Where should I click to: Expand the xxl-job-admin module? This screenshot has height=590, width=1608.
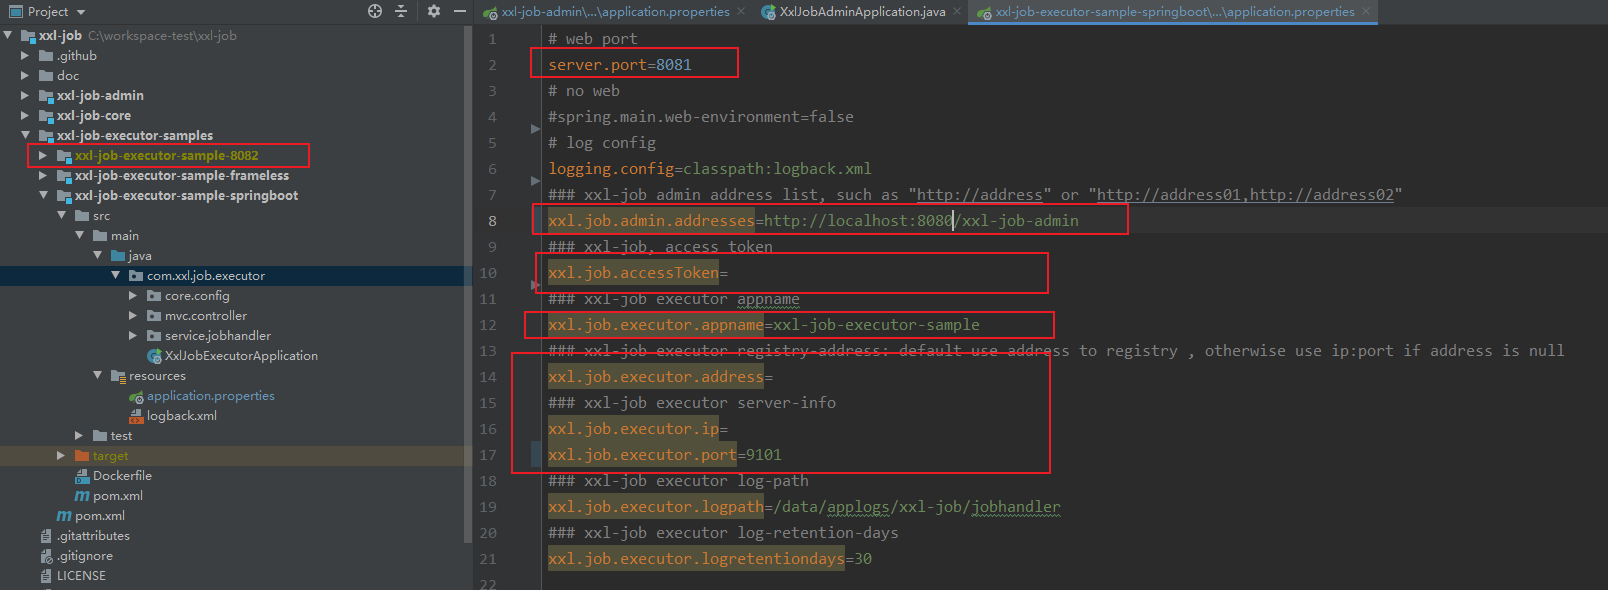pos(25,96)
